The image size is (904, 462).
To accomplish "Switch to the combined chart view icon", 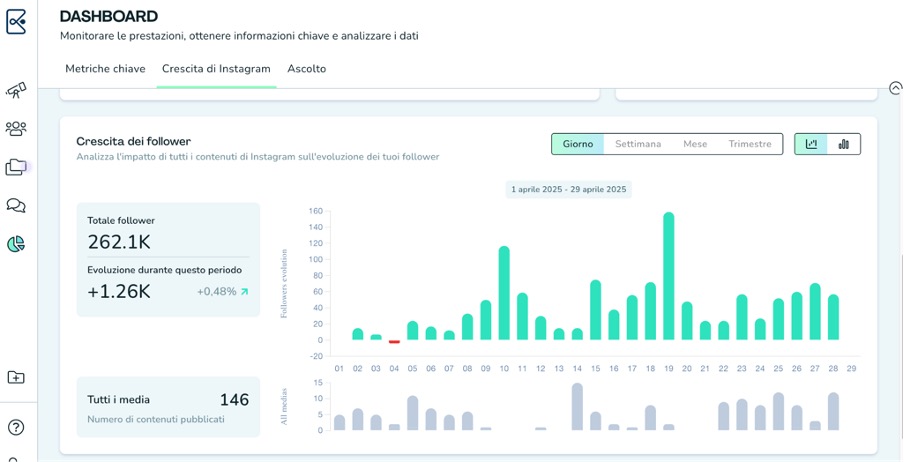I will pos(811,144).
